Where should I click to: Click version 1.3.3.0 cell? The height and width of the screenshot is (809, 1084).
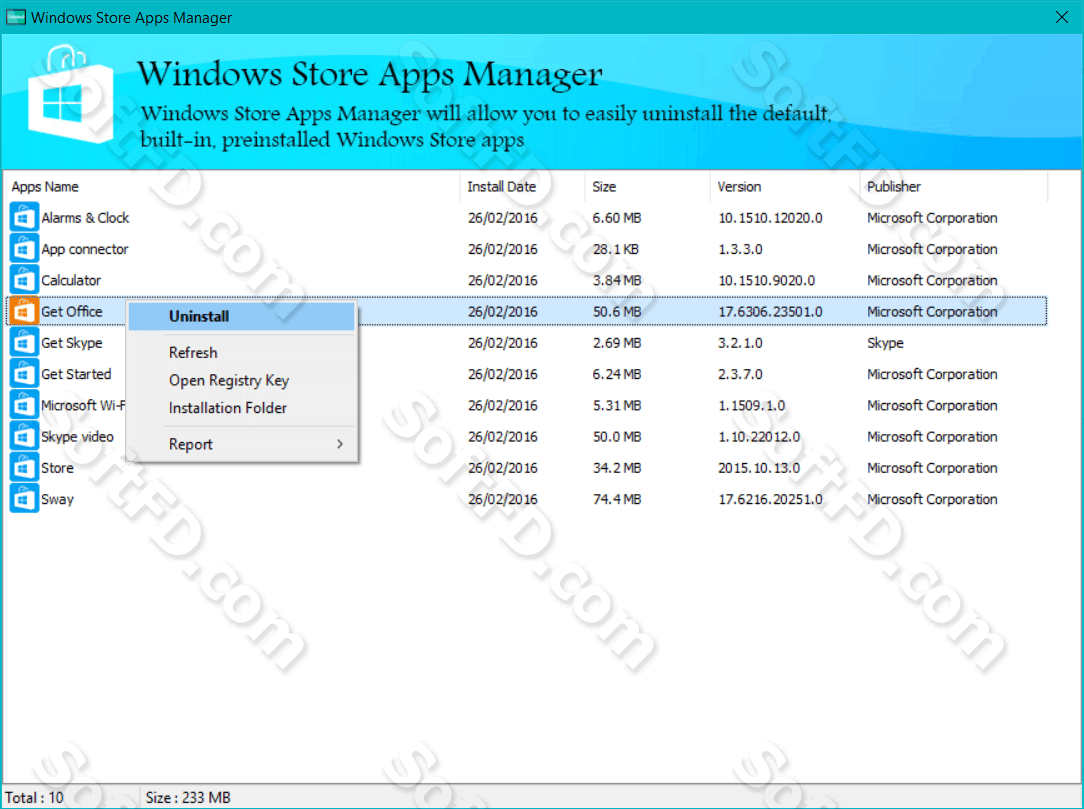[740, 249]
